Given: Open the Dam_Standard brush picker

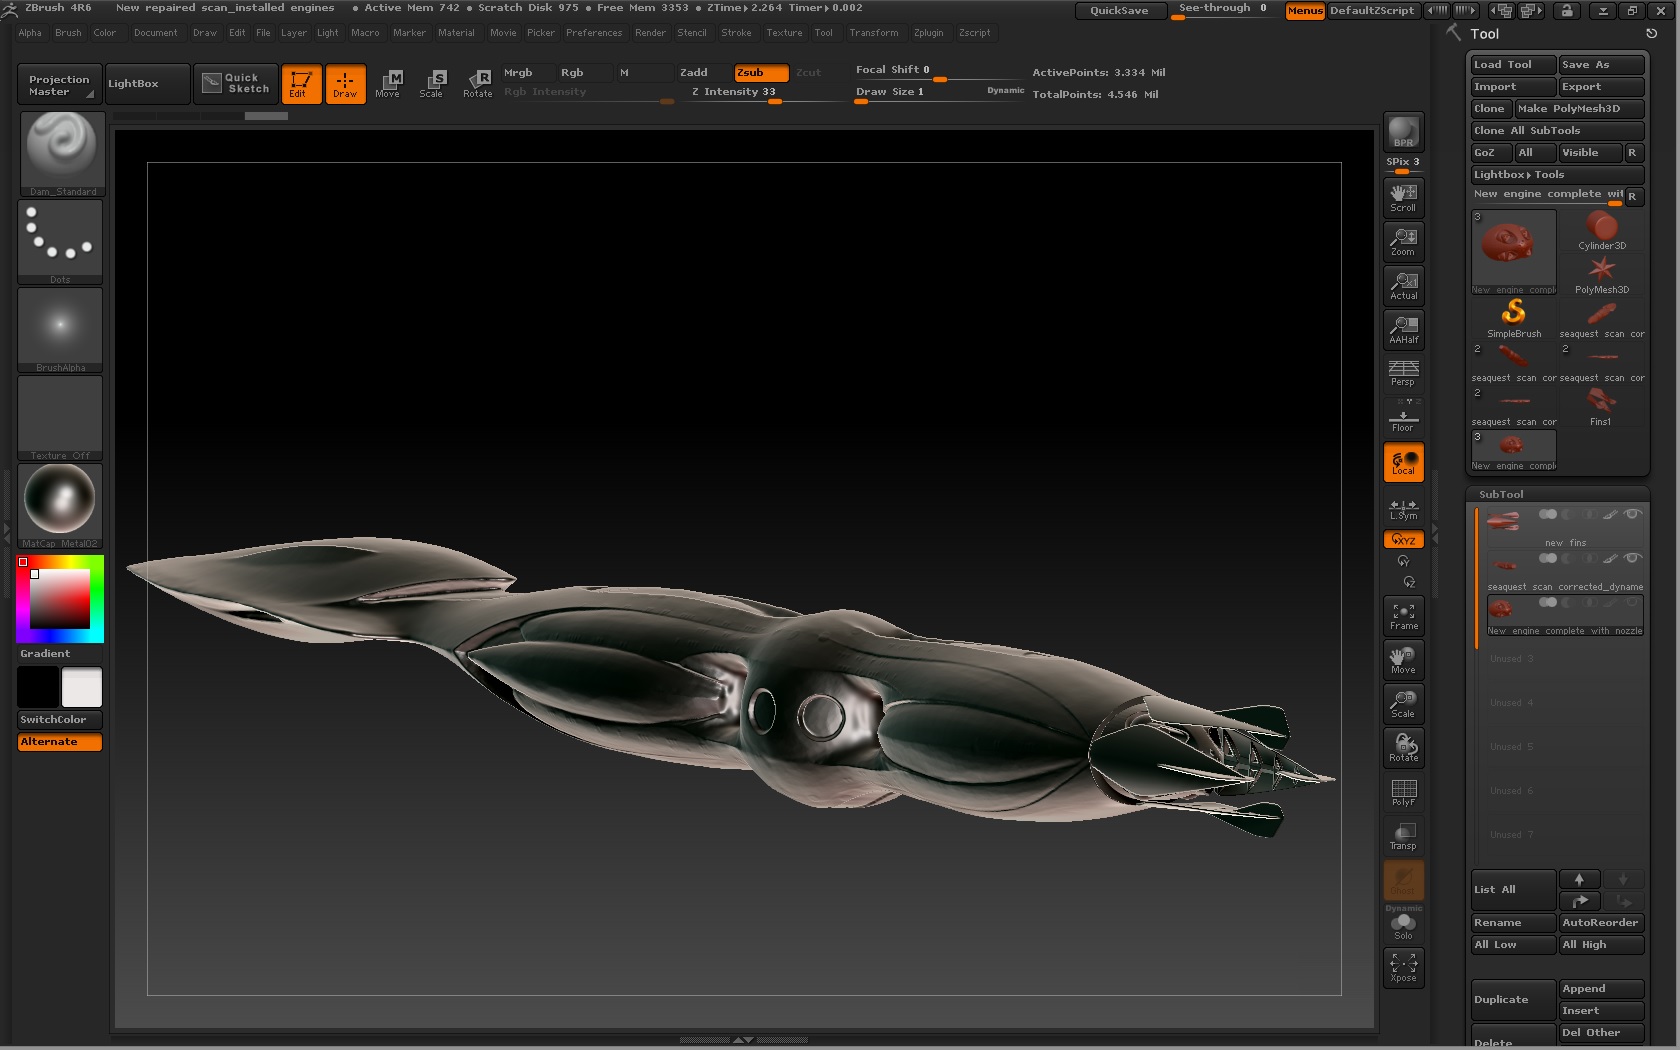Looking at the screenshot, I should [x=61, y=153].
